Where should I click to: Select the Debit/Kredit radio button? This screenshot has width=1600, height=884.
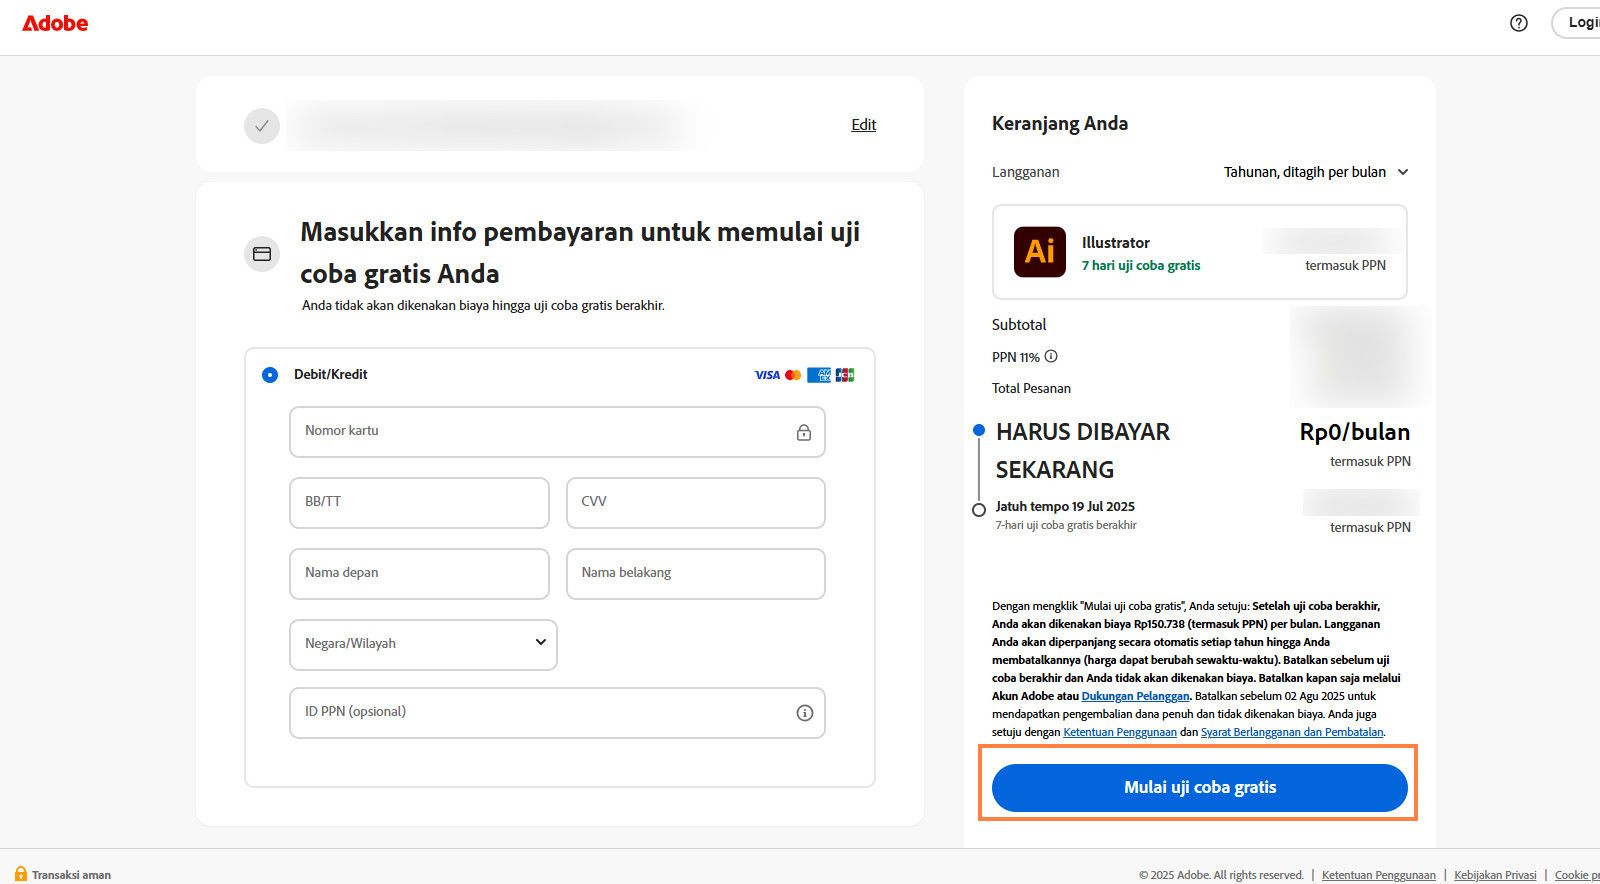pos(270,375)
